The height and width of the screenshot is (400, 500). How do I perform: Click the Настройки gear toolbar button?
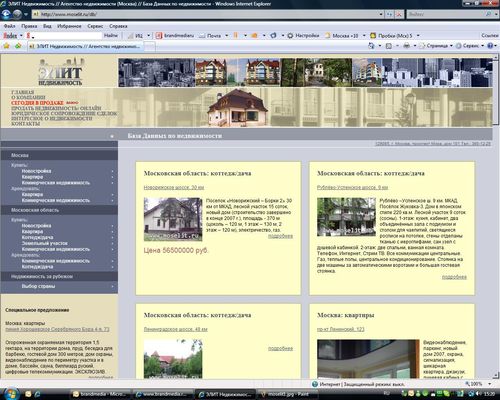303,35
